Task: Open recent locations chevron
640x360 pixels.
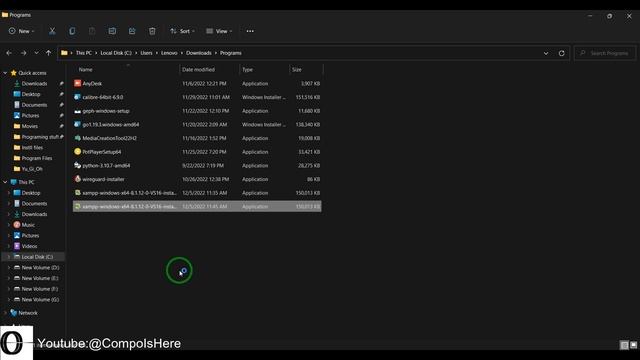Action: tap(36, 53)
